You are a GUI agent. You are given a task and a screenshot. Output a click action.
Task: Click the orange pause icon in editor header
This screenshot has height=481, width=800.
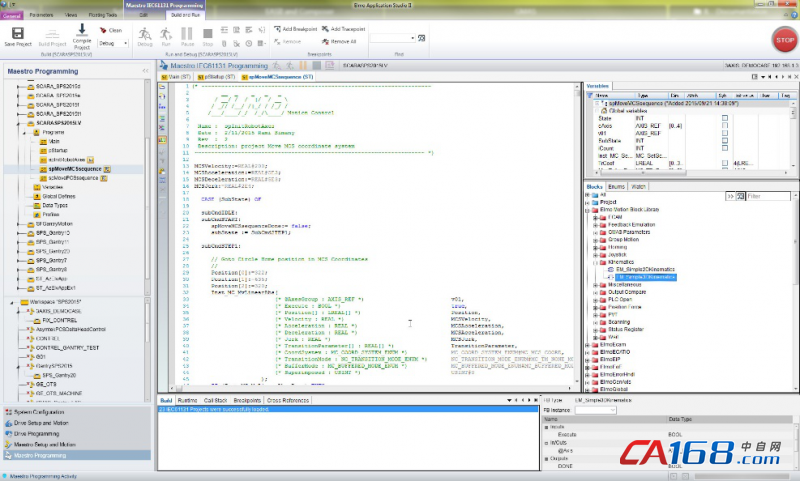coord(303,65)
